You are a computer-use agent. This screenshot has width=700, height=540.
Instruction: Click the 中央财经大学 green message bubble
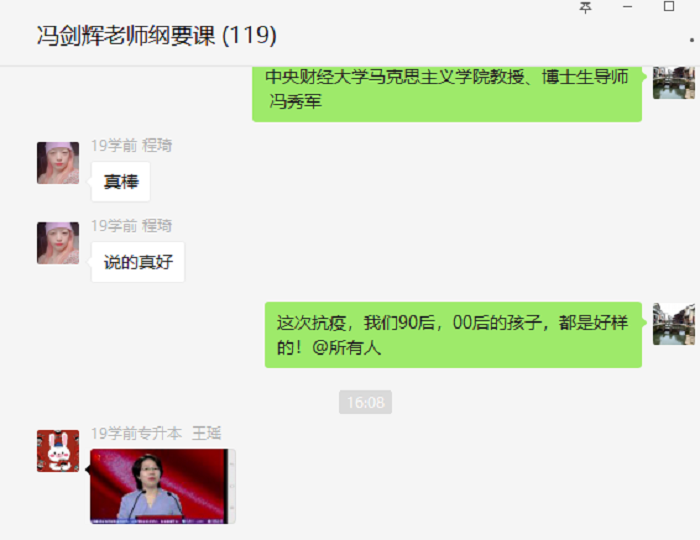click(x=447, y=94)
